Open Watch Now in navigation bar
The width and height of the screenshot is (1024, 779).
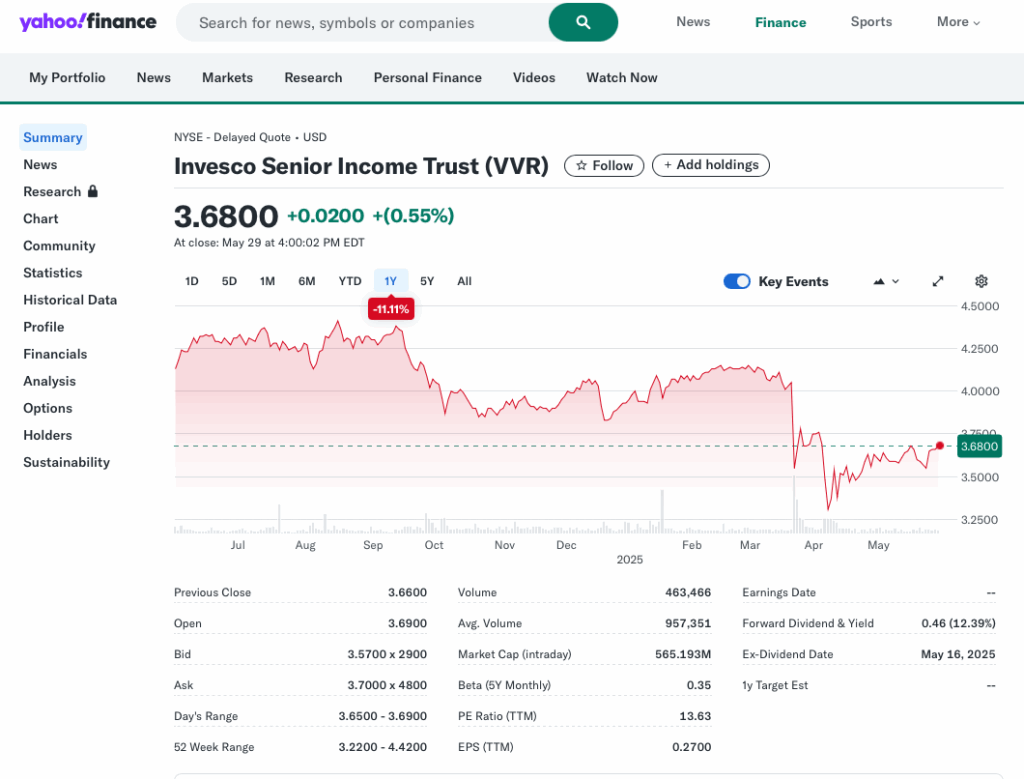(x=622, y=78)
